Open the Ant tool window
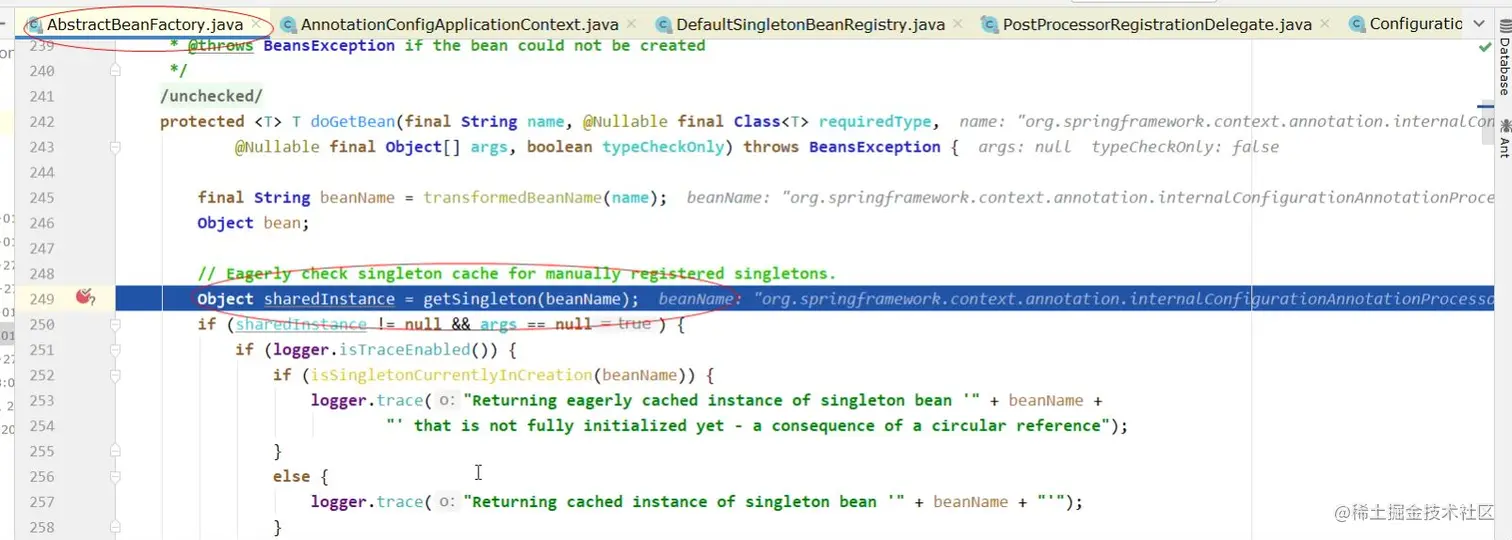The width and height of the screenshot is (1512, 540). click(x=1503, y=138)
